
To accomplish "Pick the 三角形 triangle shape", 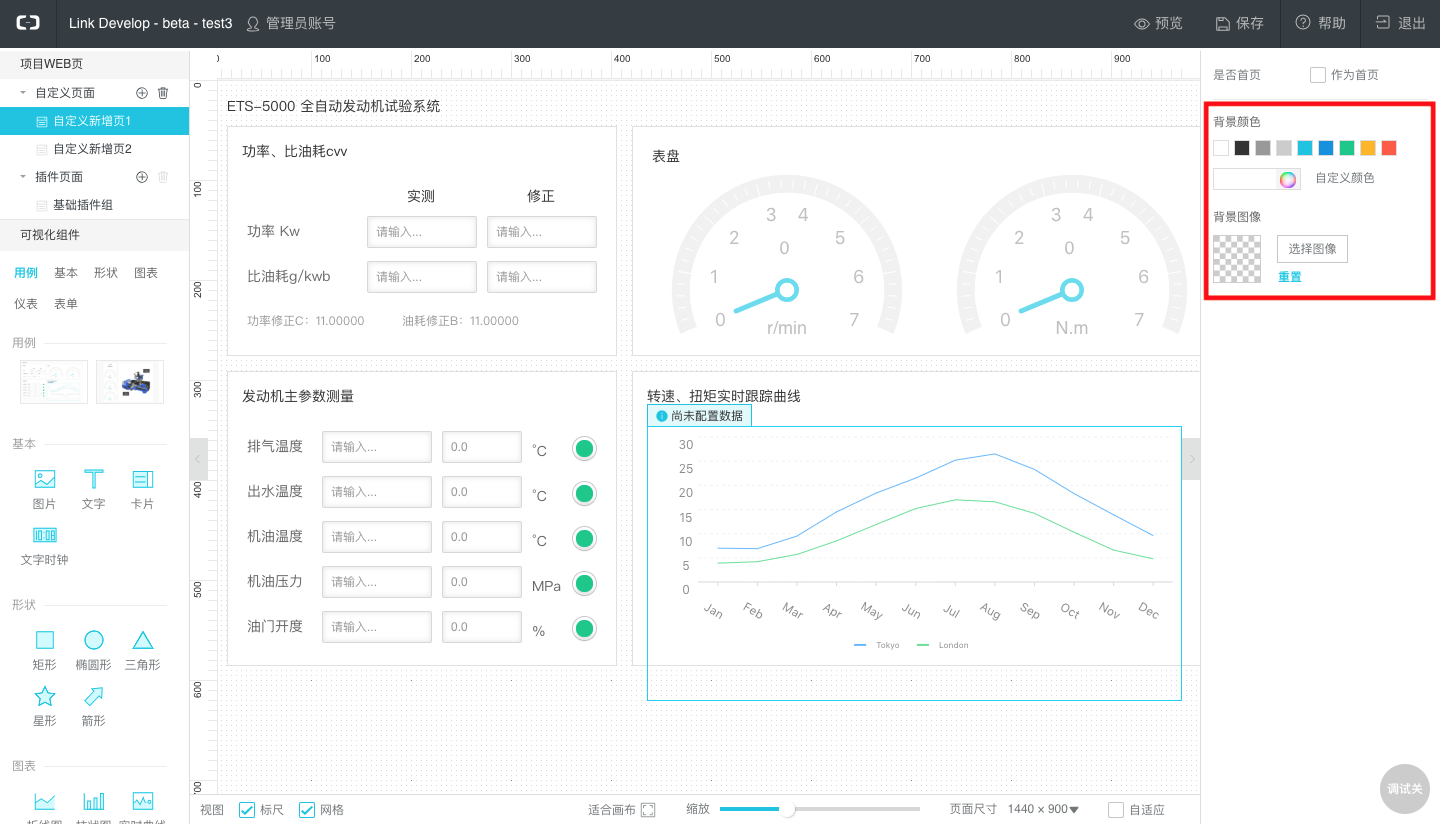I will point(143,649).
